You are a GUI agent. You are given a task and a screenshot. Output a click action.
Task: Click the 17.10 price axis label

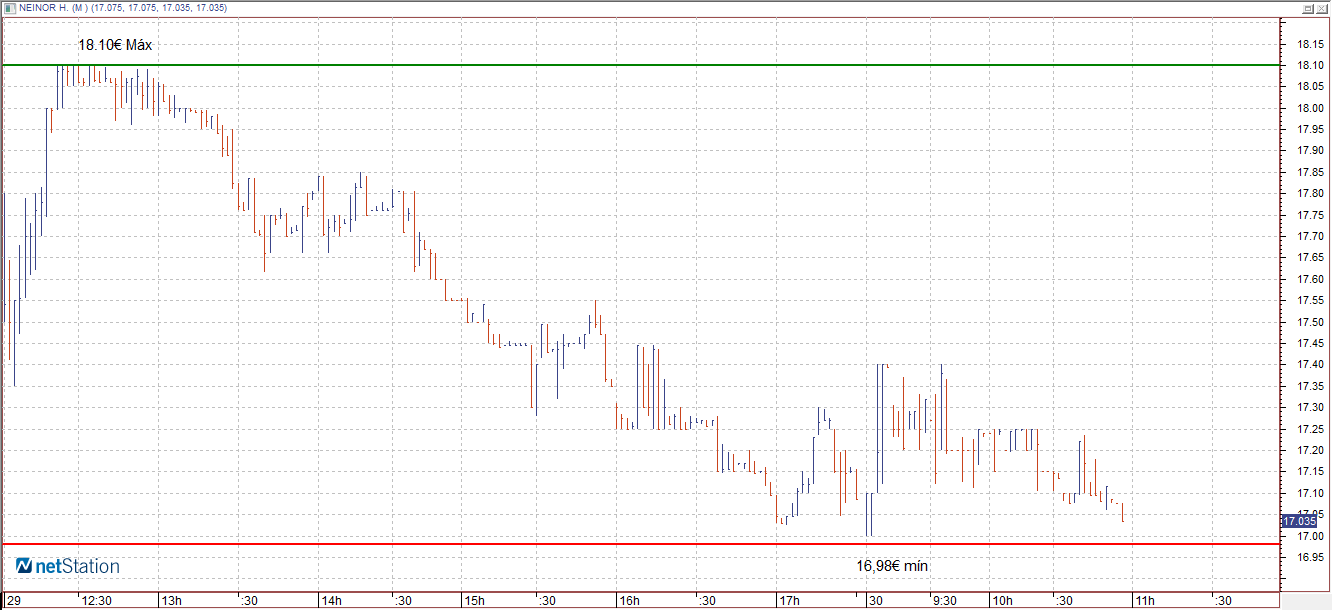pyautogui.click(x=1310, y=494)
